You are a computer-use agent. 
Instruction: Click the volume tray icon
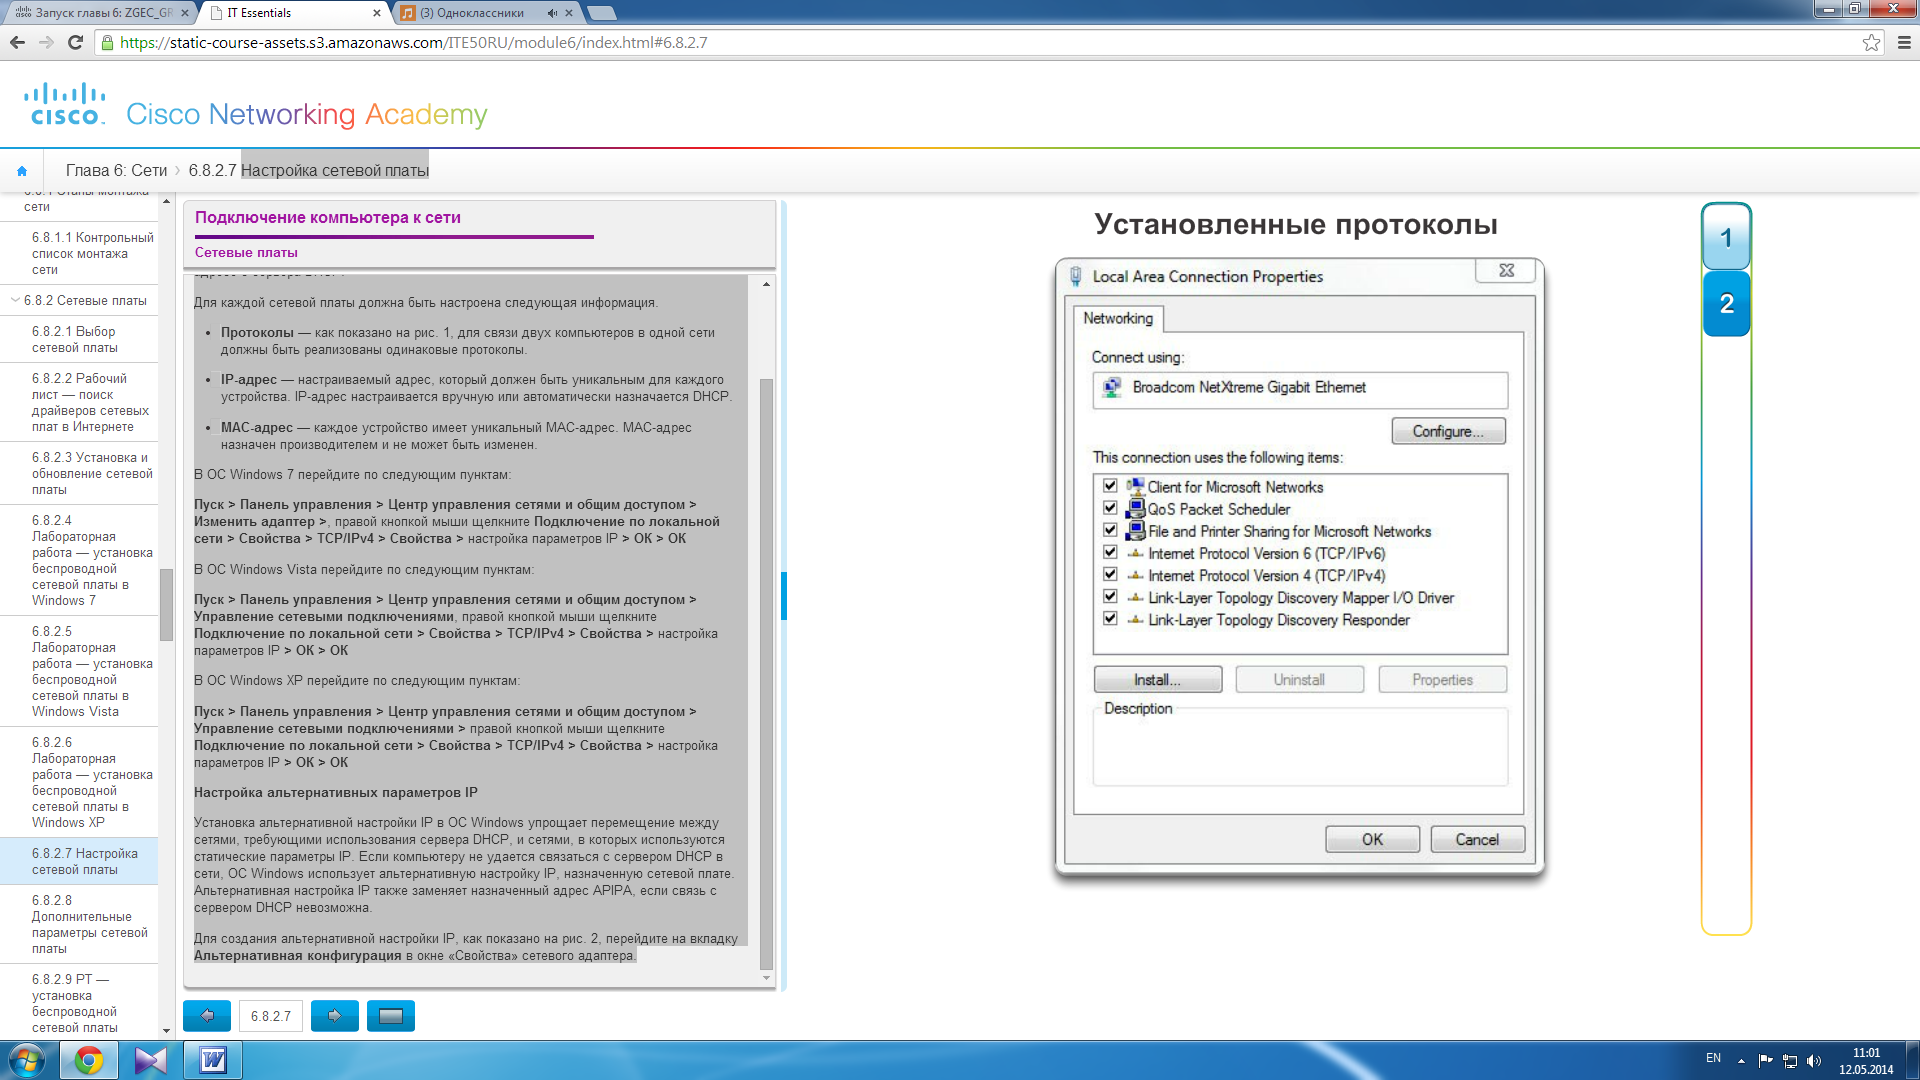[x=1814, y=1060]
